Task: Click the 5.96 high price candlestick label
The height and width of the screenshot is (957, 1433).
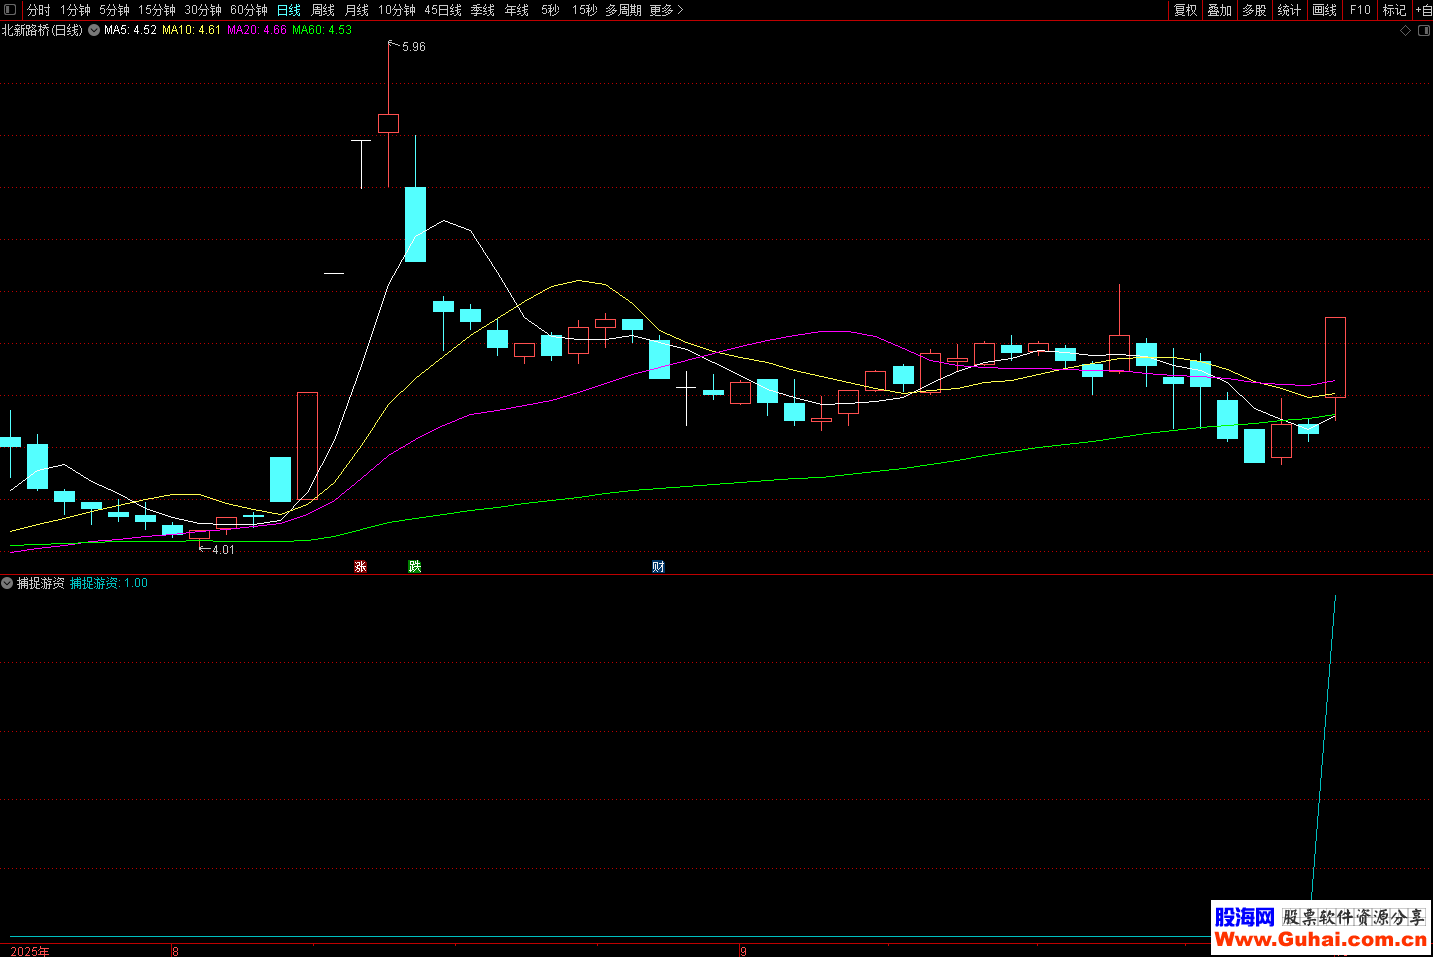Action: pos(413,47)
